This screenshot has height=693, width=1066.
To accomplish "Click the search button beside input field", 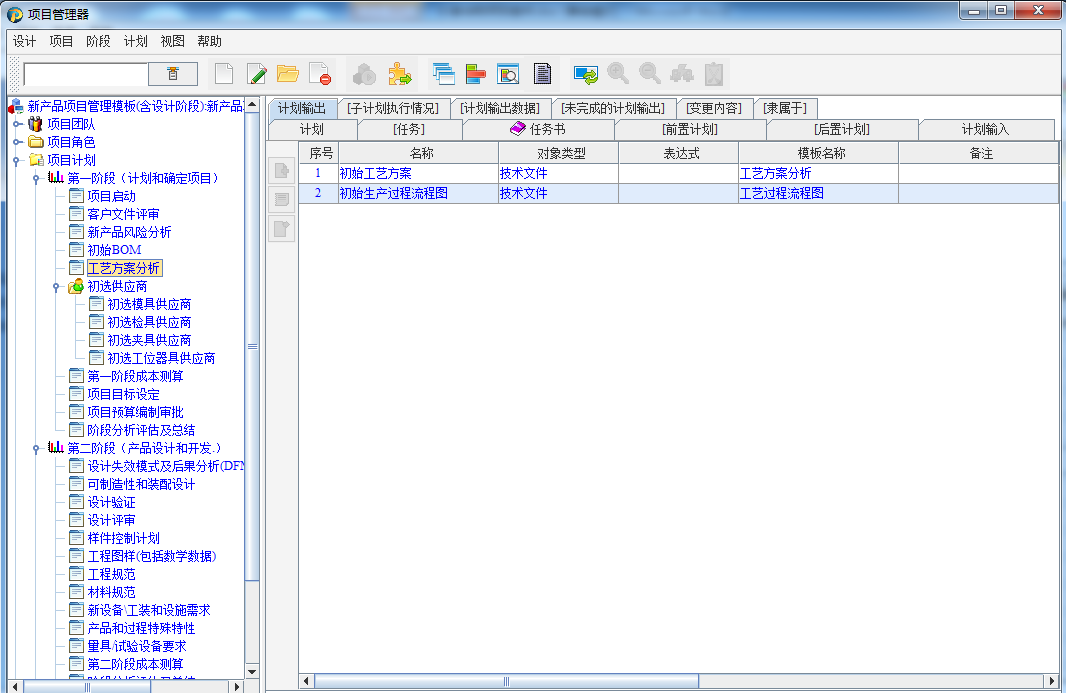I will tap(172, 74).
